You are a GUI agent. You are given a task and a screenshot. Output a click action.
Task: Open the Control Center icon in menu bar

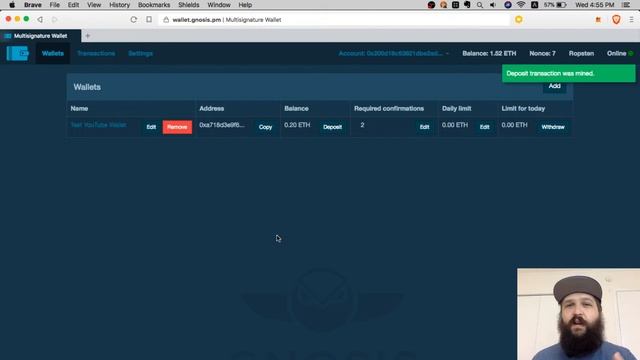point(626,5)
